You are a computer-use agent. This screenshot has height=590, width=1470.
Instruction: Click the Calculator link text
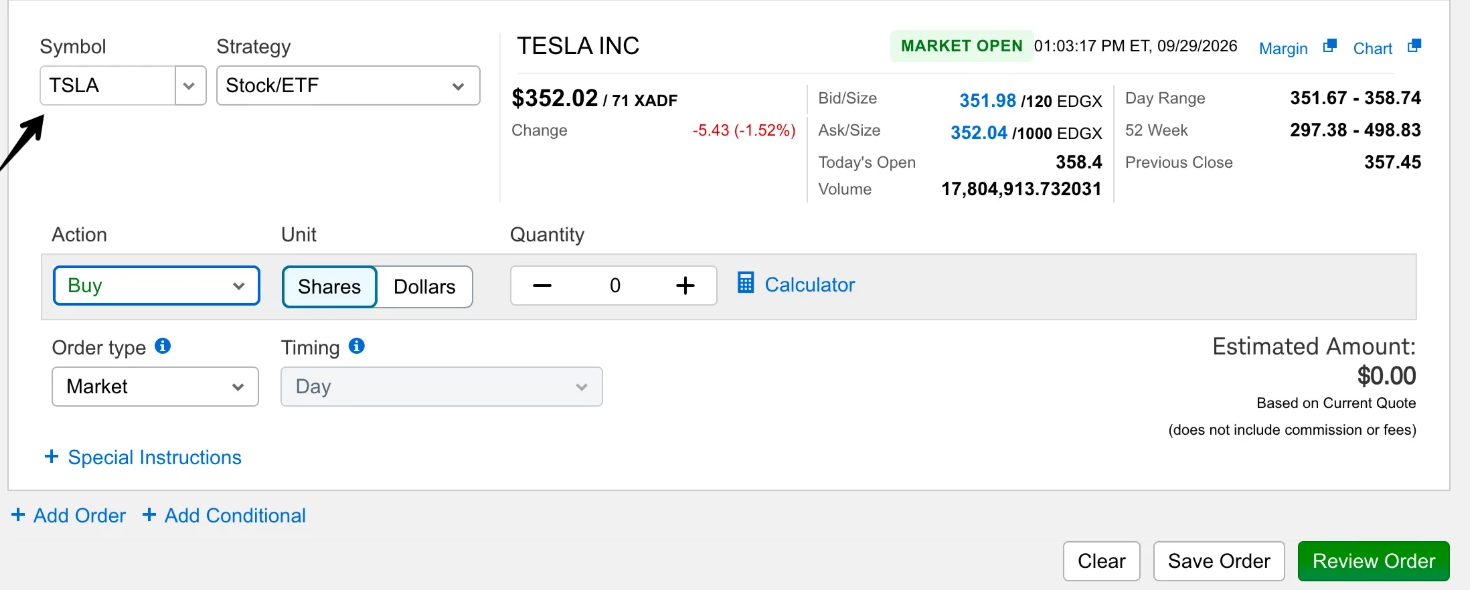[x=810, y=285]
